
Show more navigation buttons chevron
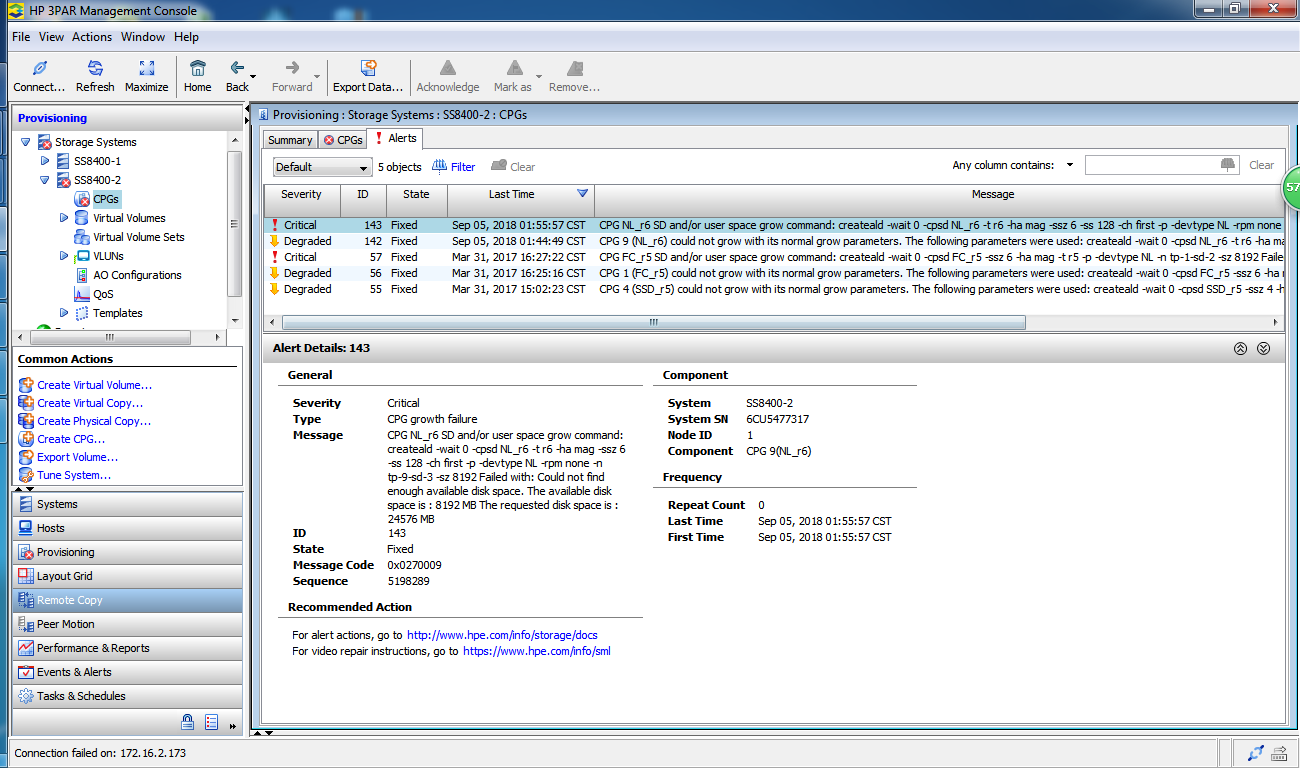pyautogui.click(x=233, y=725)
